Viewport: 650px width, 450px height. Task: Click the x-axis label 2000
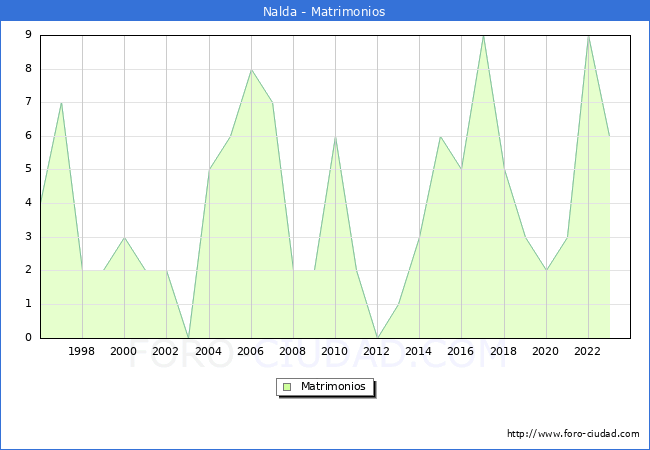124,351
